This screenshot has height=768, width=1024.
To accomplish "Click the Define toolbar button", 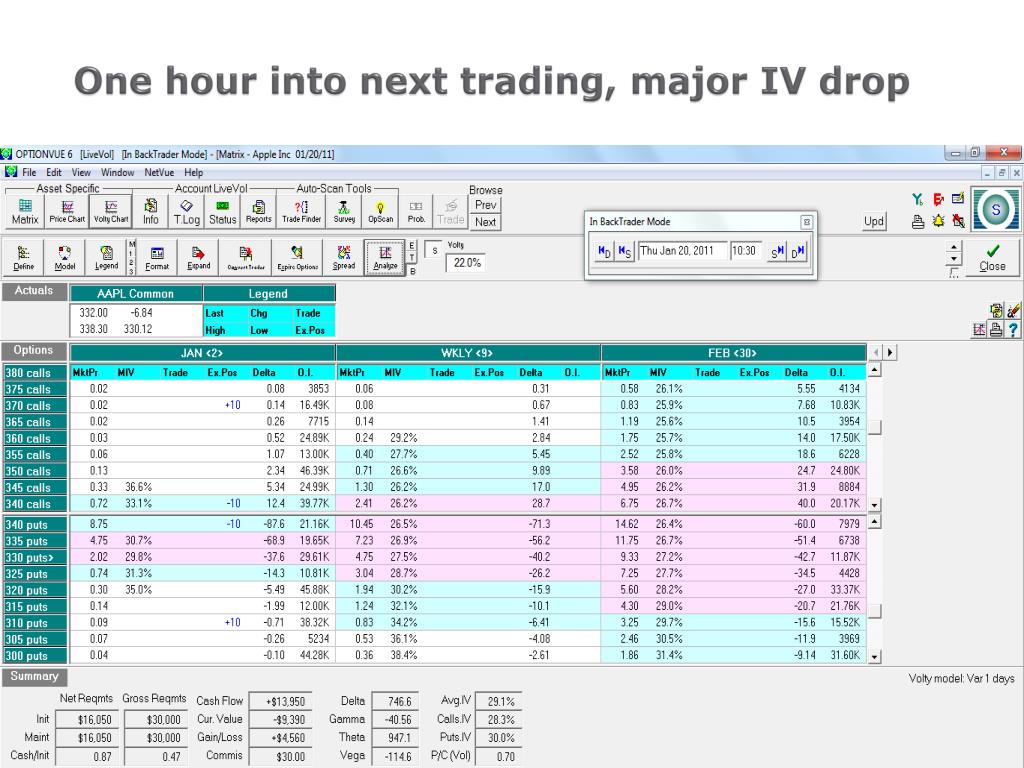I will [24, 258].
